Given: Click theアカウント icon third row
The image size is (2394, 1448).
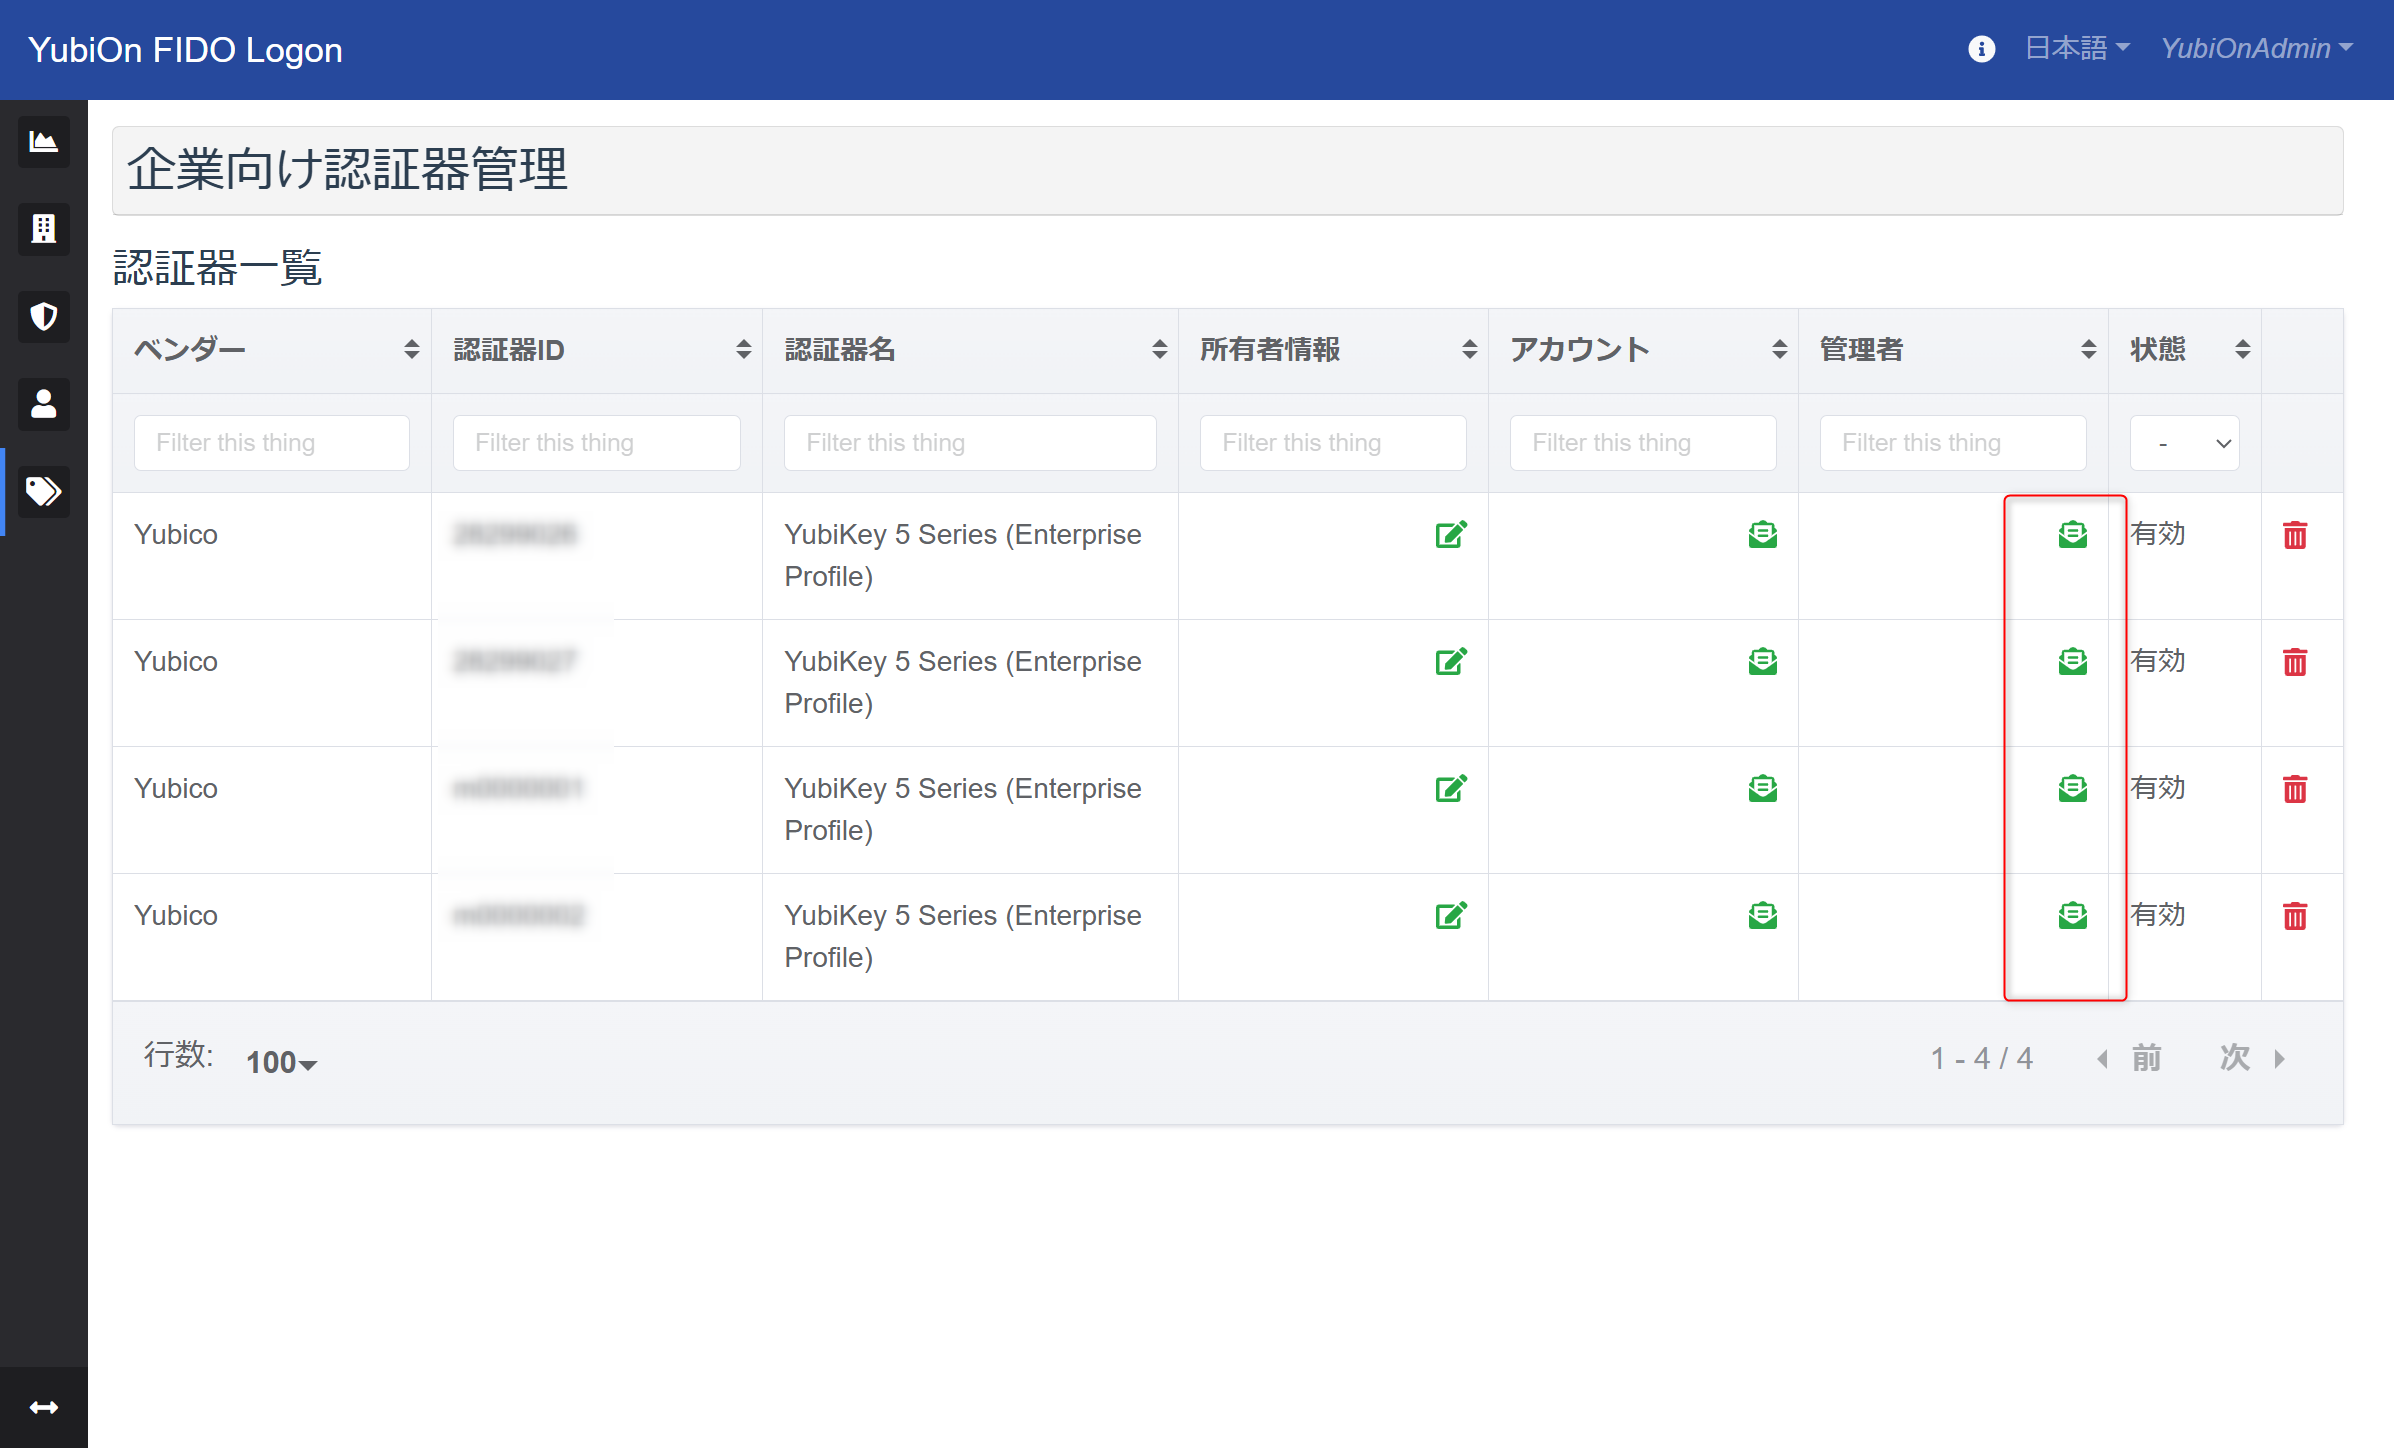Looking at the screenshot, I should (1763, 790).
